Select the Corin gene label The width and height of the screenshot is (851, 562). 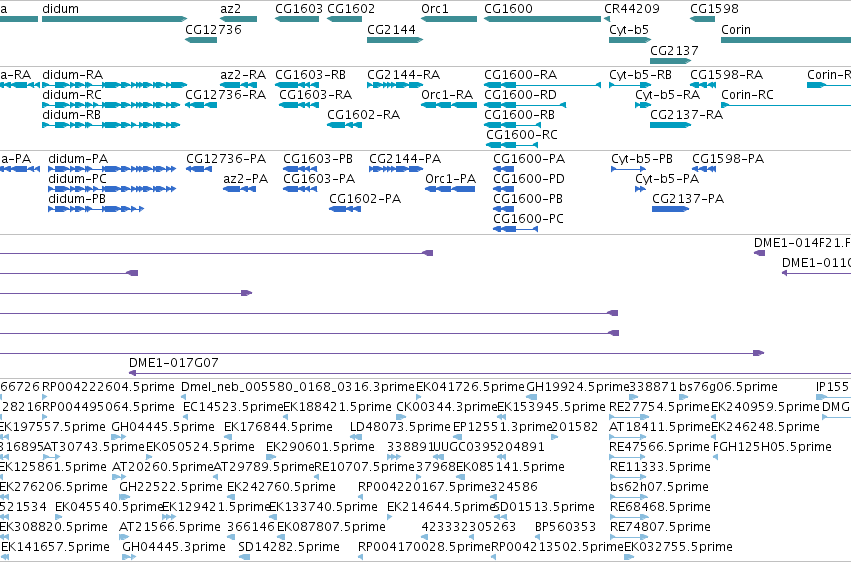pyautogui.click(x=736, y=30)
